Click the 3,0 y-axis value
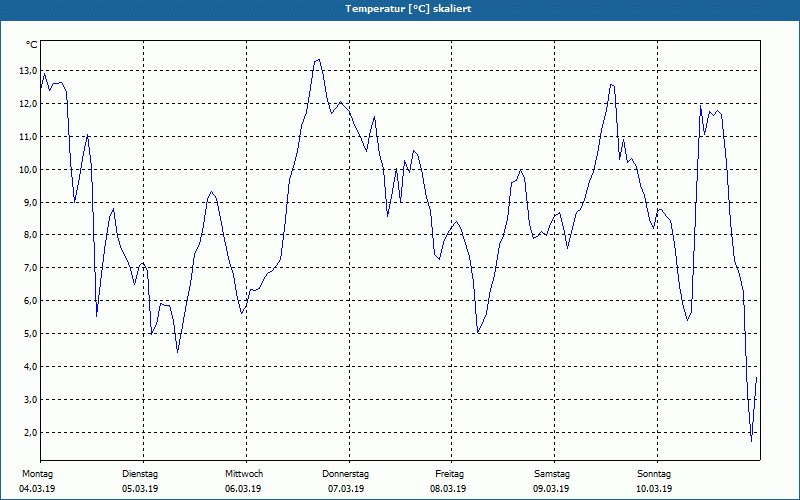Screen dimensions: 800x500 pos(30,399)
